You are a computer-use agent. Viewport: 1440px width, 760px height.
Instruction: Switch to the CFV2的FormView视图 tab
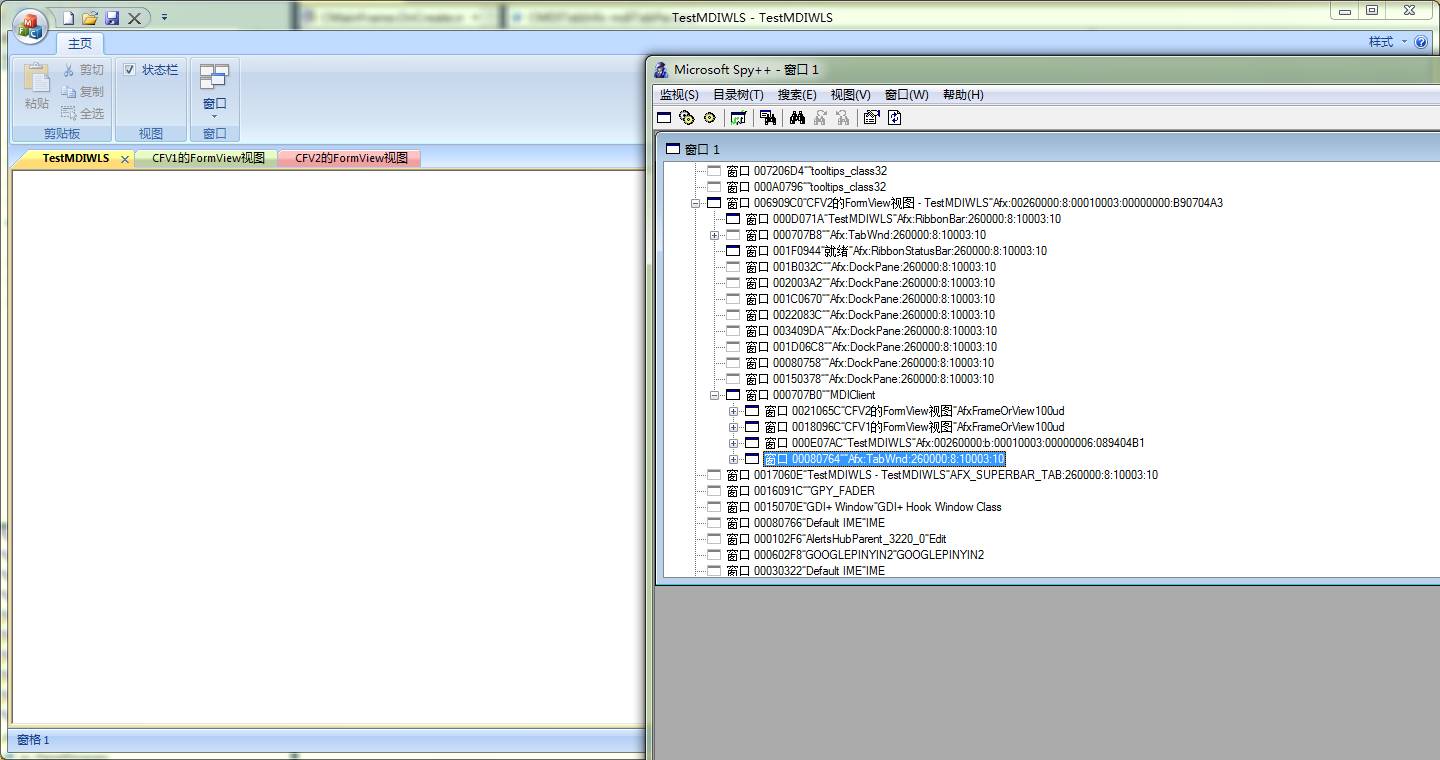351,159
